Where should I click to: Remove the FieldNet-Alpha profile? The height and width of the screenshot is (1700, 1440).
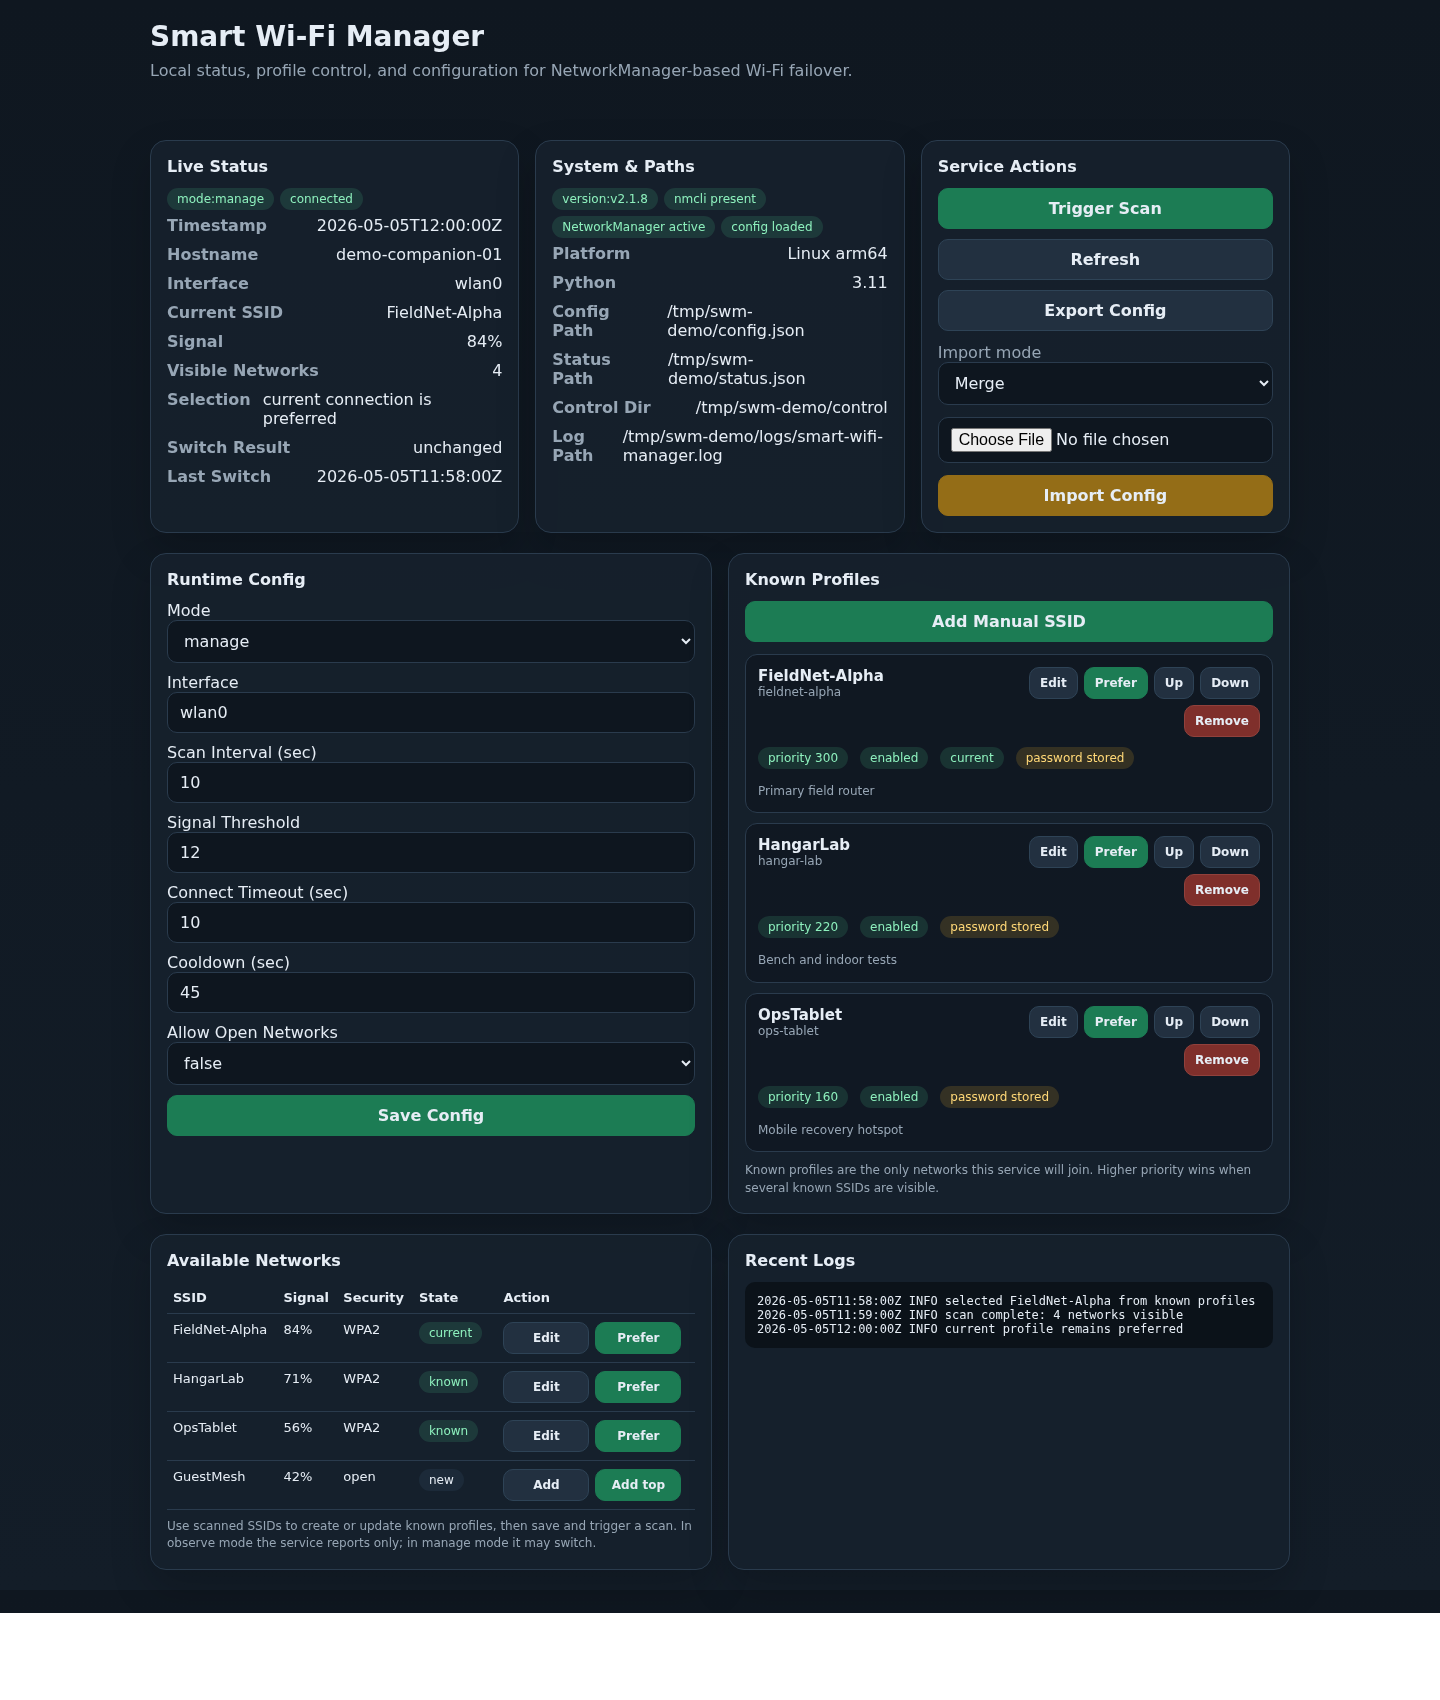point(1222,721)
